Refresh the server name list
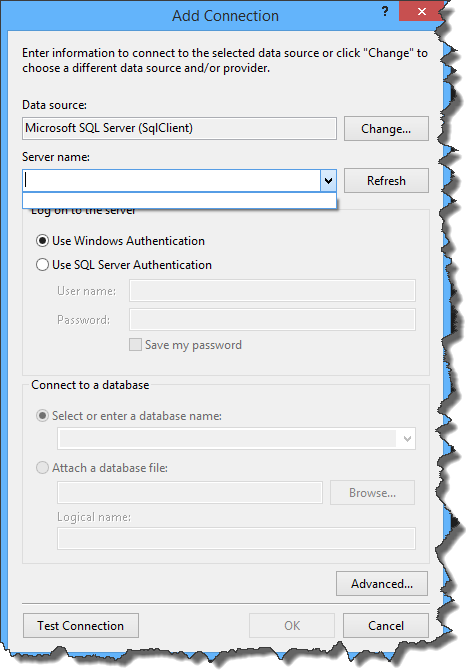 [386, 181]
